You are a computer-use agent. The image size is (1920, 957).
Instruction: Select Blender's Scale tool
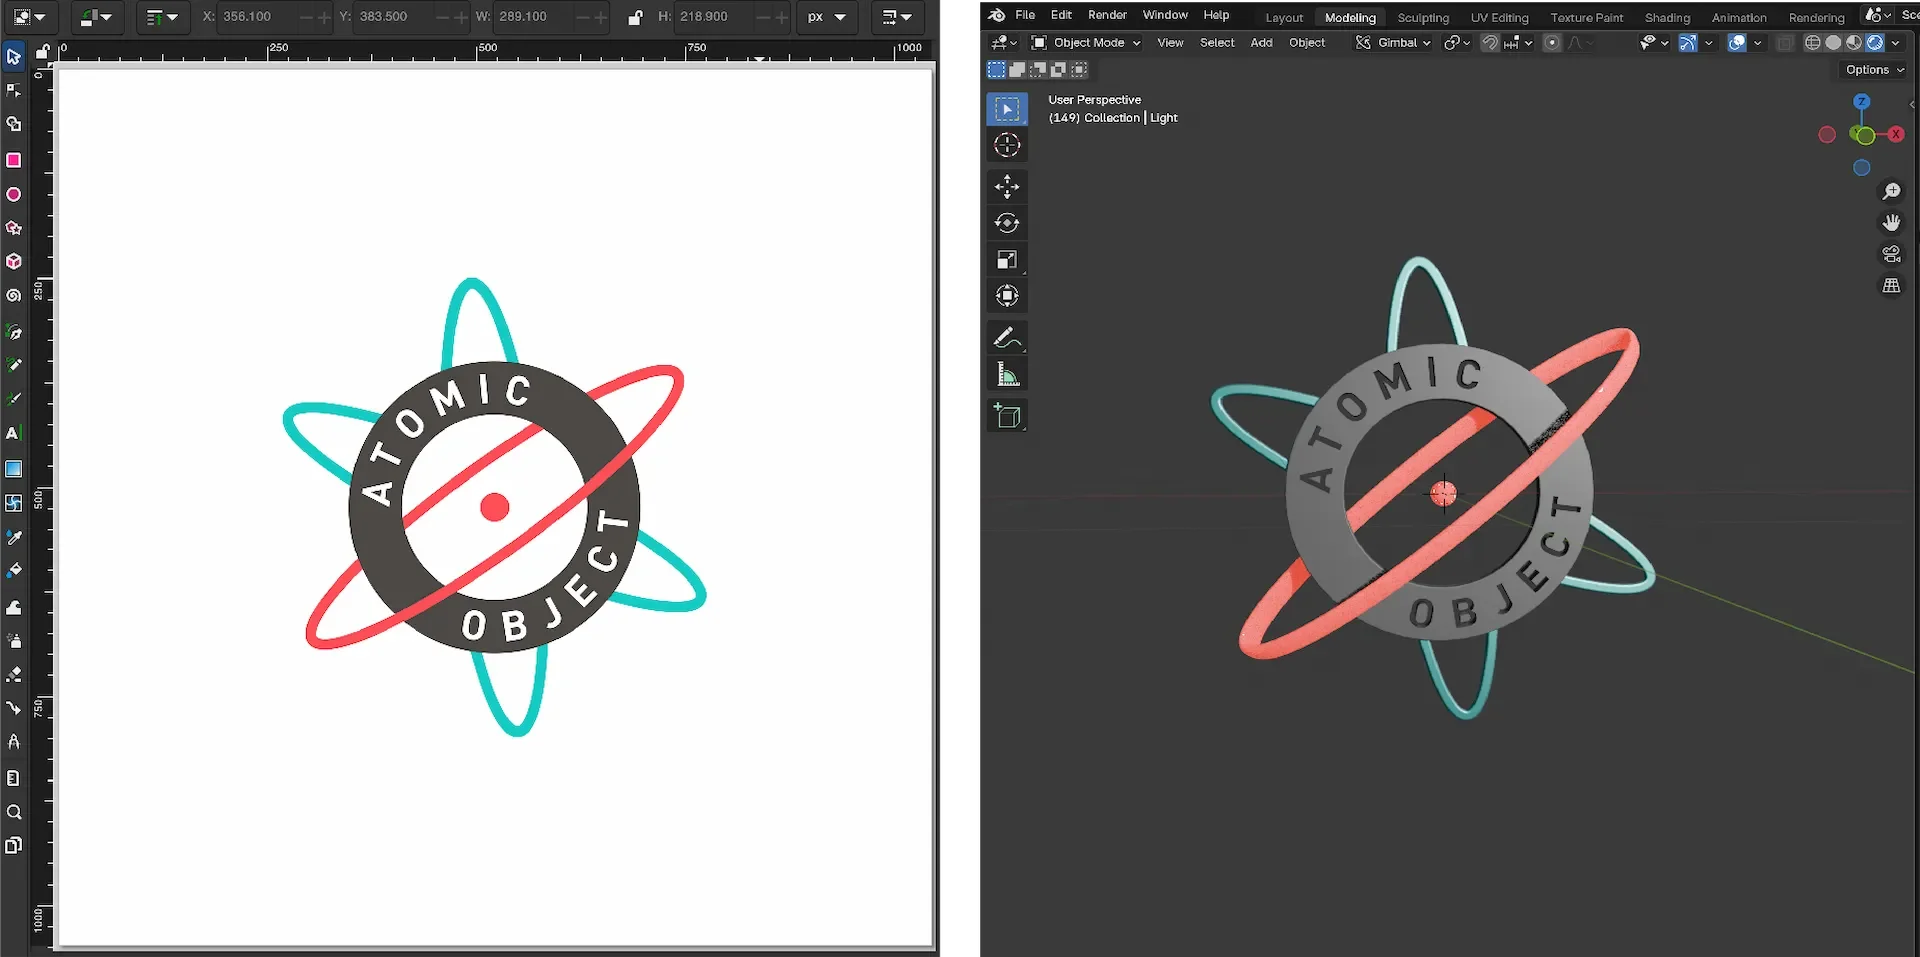pos(1007,260)
